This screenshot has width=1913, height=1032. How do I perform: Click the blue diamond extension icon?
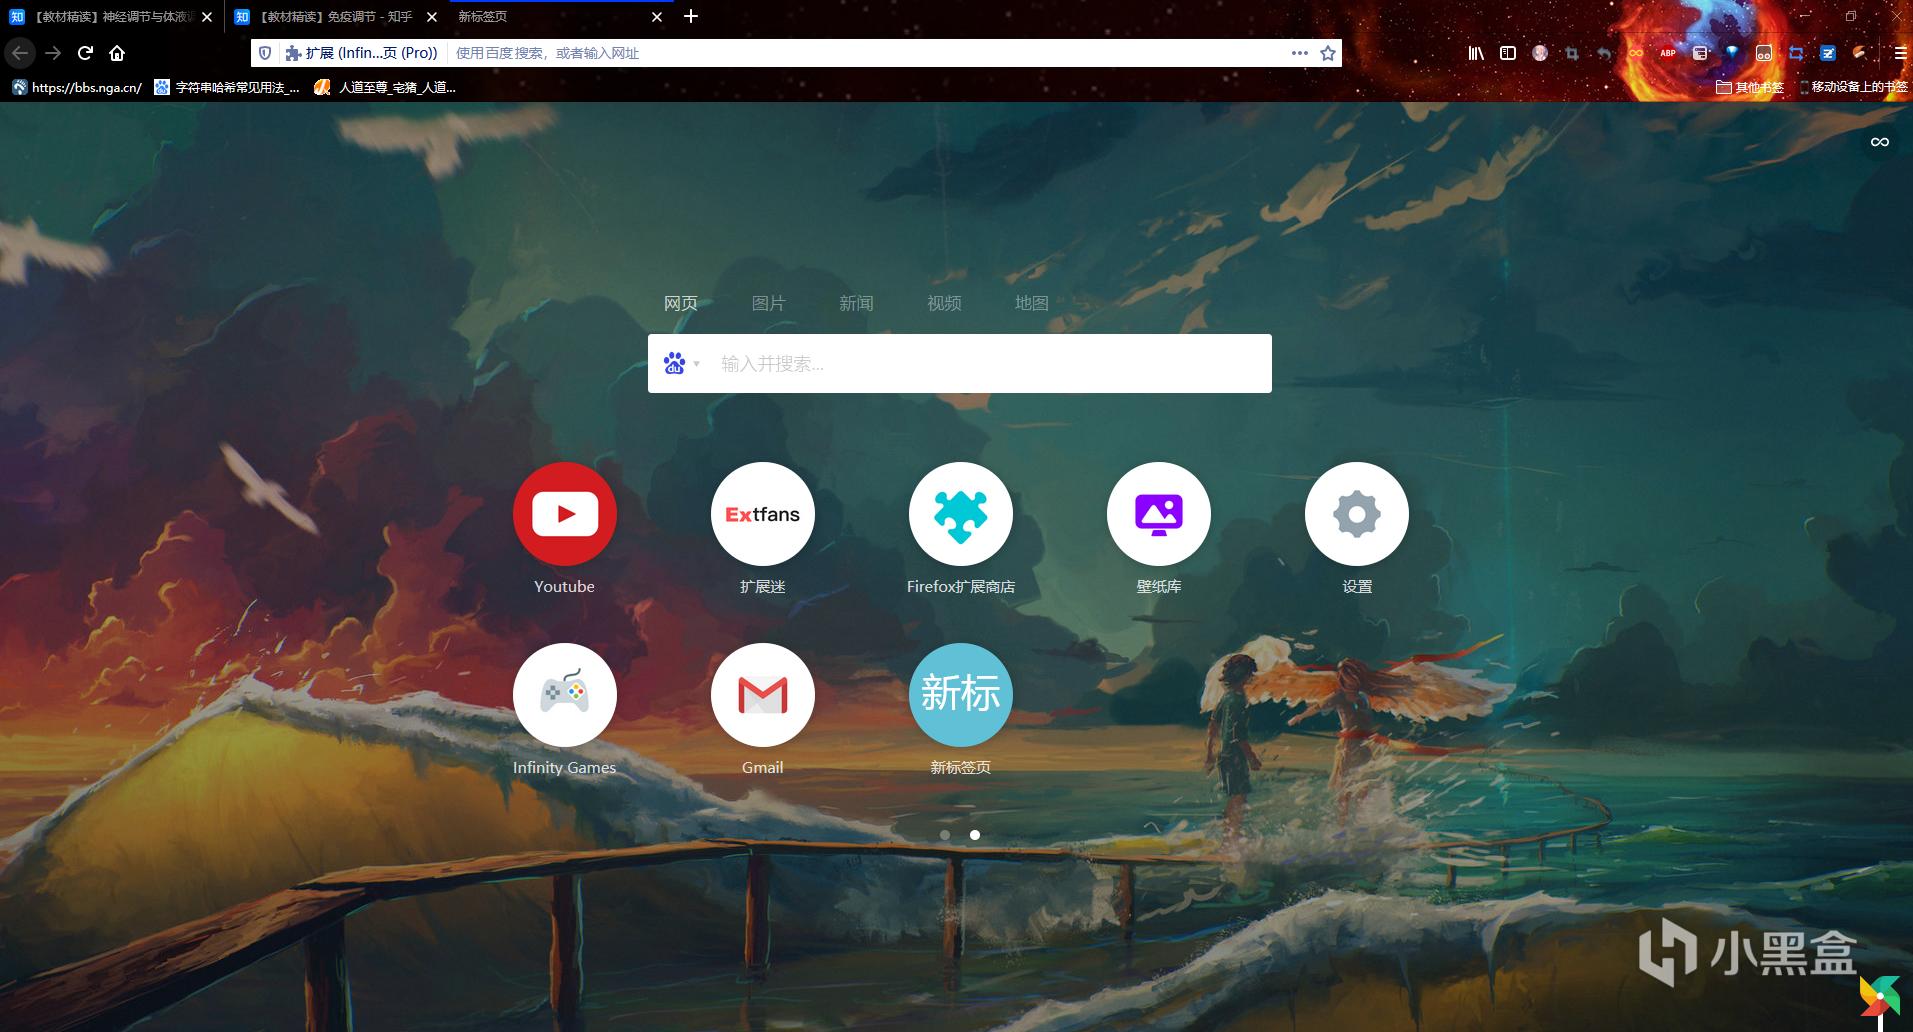[x=1732, y=53]
